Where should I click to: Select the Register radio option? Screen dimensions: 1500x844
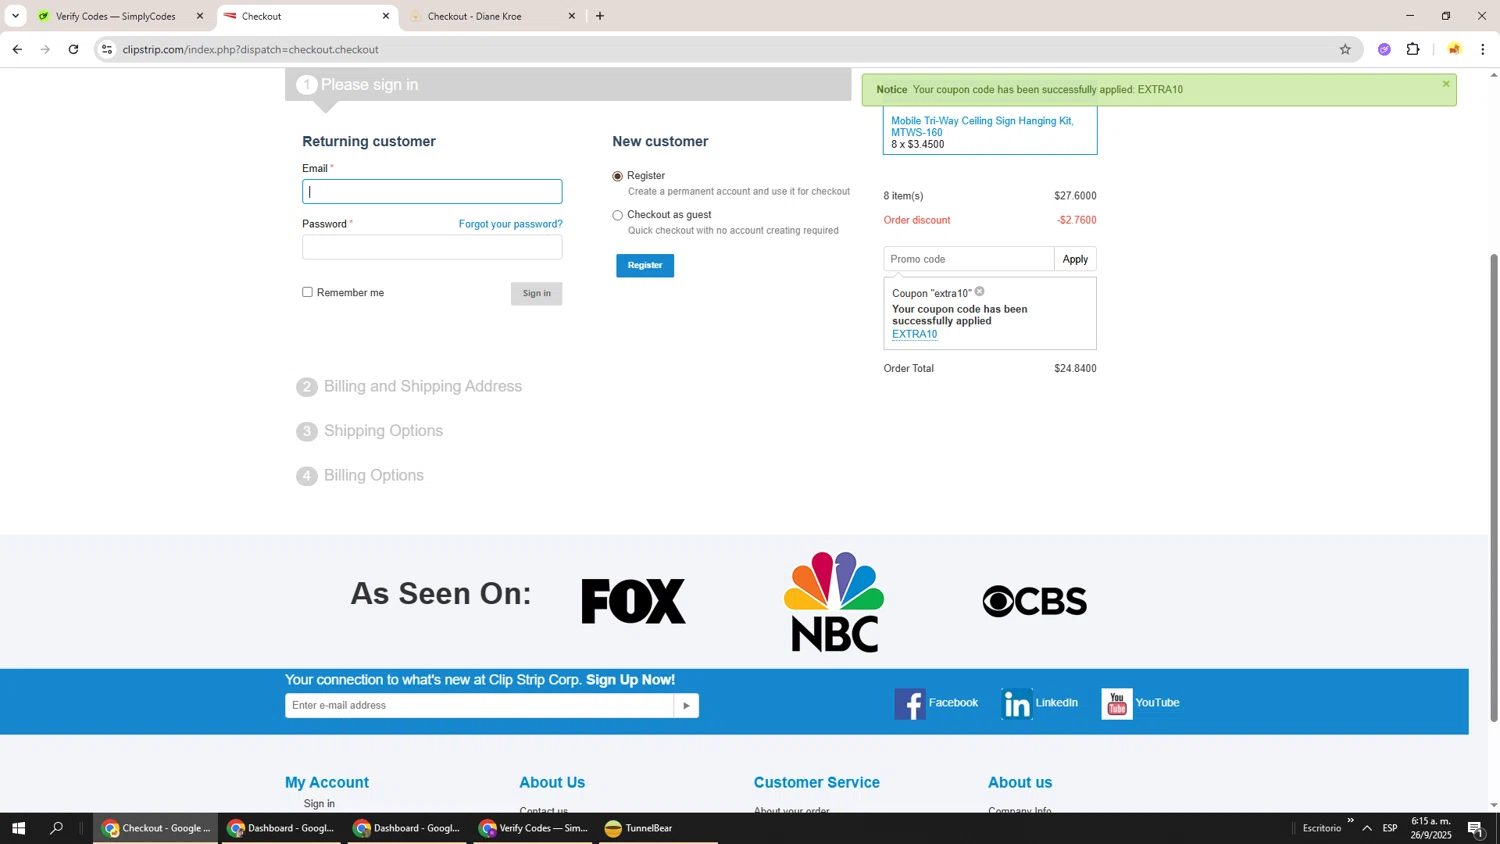pos(617,176)
